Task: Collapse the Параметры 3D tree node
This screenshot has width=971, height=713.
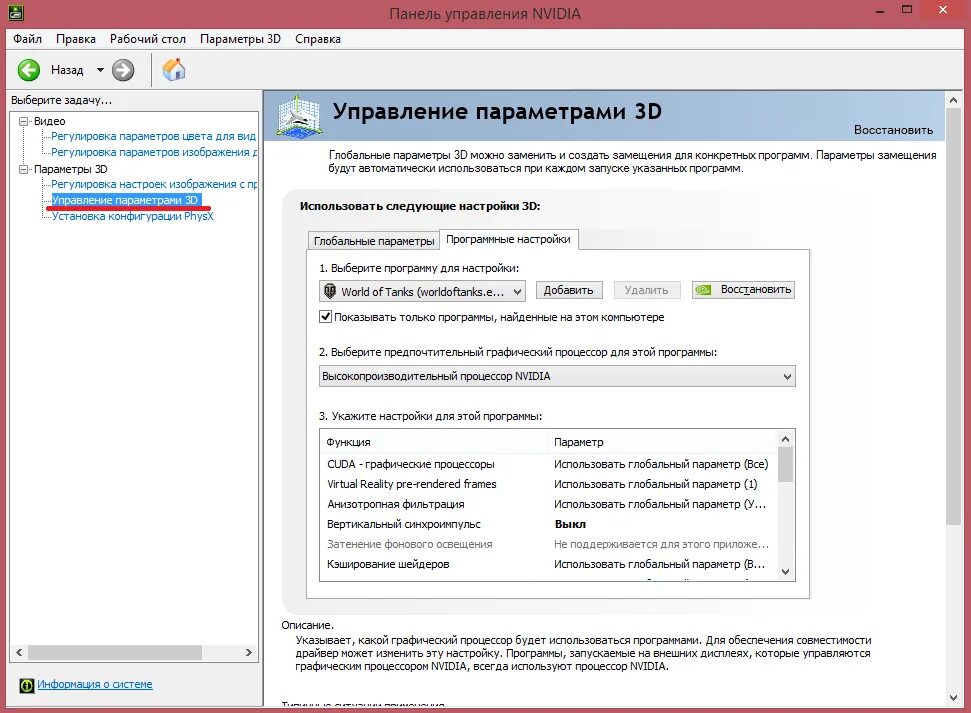Action: [x=24, y=169]
